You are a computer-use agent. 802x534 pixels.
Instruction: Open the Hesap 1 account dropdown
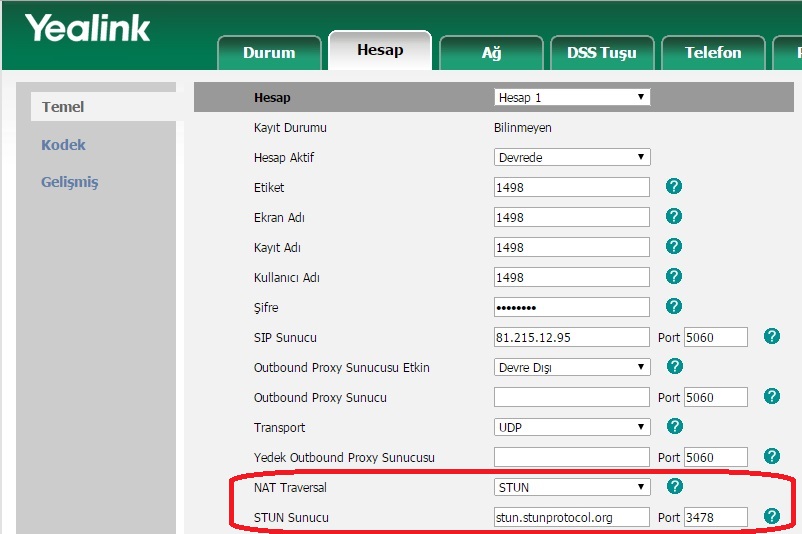point(572,97)
